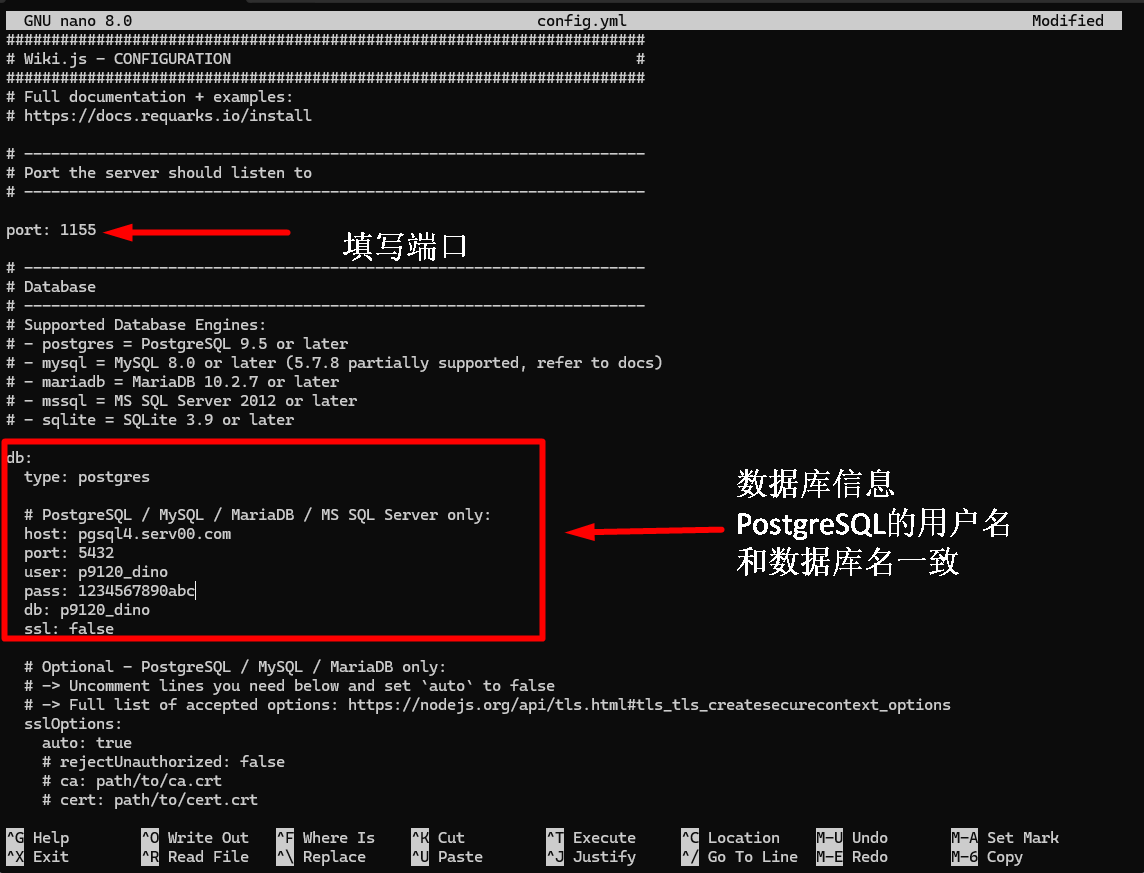Click the nodejs.org TLS options URL
1144x873 pixels.
(649, 705)
